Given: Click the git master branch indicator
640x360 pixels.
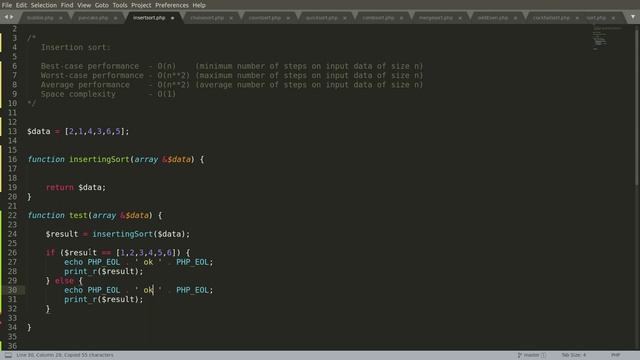Looking at the screenshot, I should tap(531, 355).
